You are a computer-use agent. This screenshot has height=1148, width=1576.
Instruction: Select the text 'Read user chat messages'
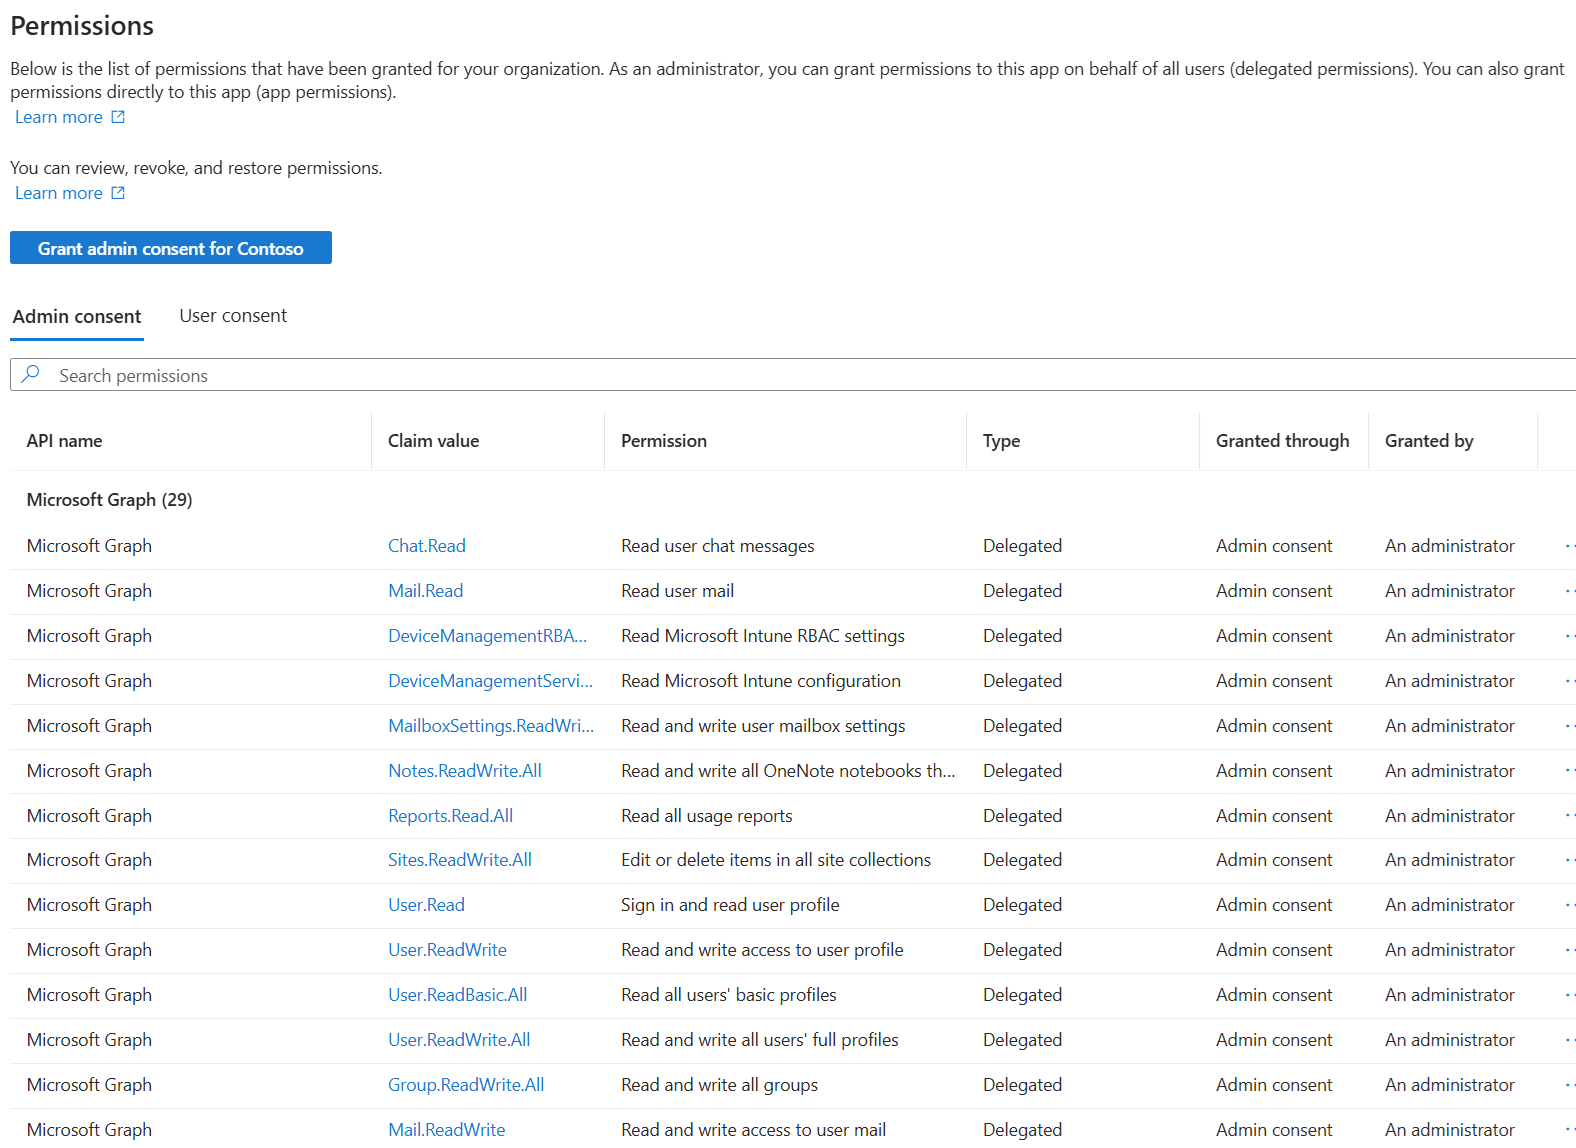coord(718,546)
